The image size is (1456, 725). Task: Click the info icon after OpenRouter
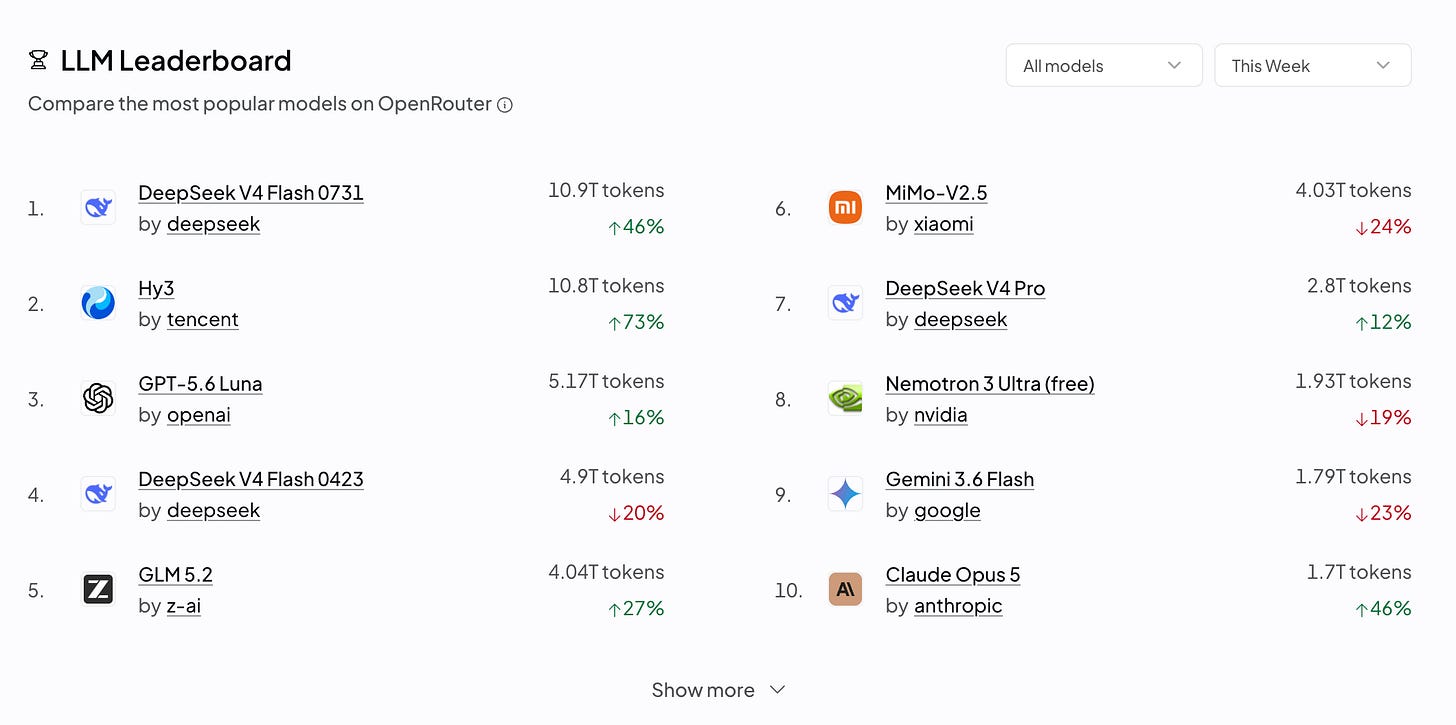(x=505, y=105)
